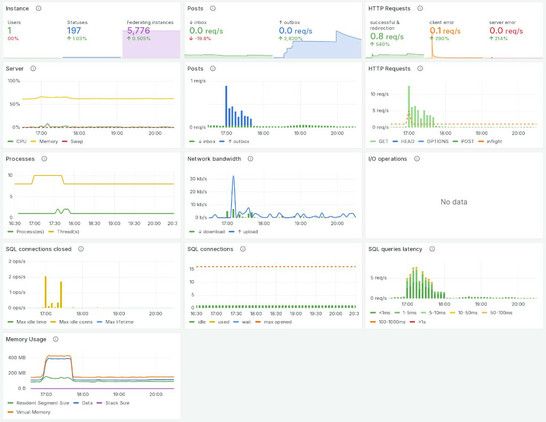Toggle the GET series in the HTTP Requests legend
The image size is (546, 422).
click(383, 141)
